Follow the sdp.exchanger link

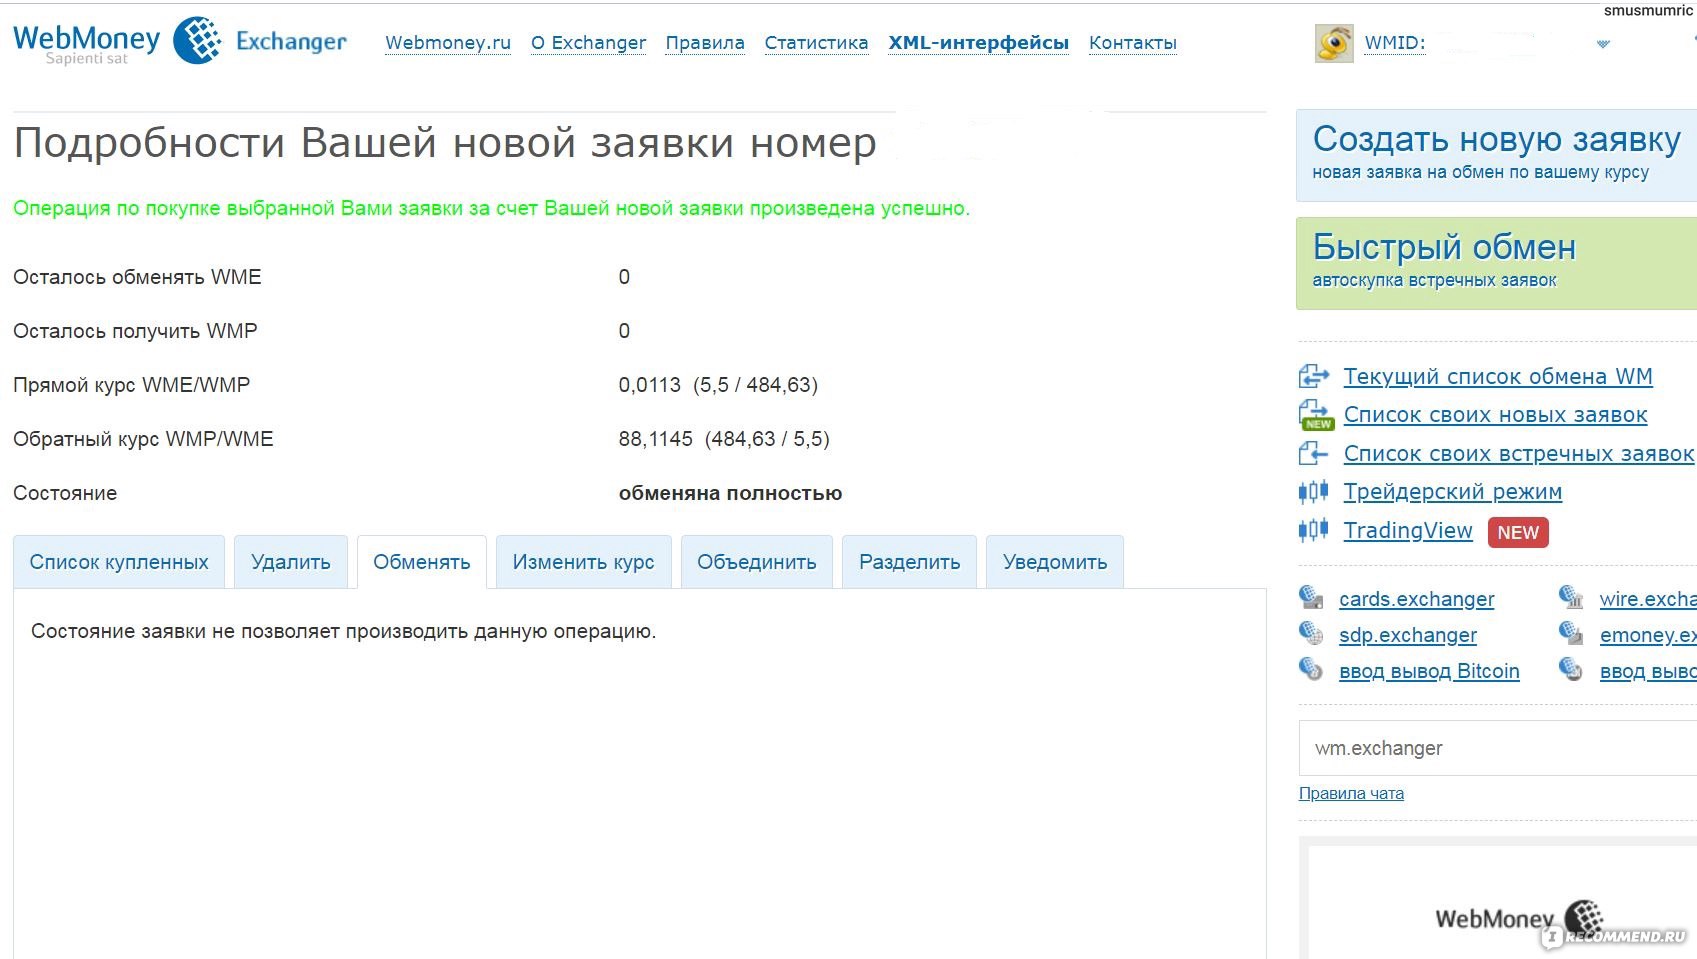click(1408, 635)
